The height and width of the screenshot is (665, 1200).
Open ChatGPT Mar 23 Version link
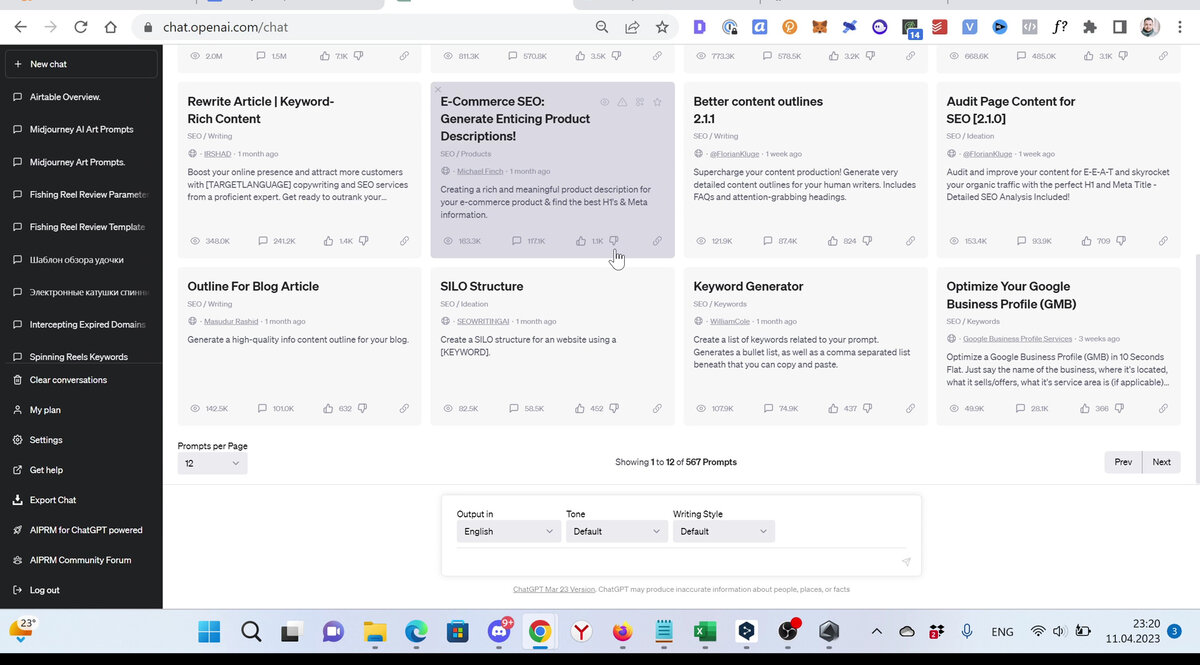[554, 590]
